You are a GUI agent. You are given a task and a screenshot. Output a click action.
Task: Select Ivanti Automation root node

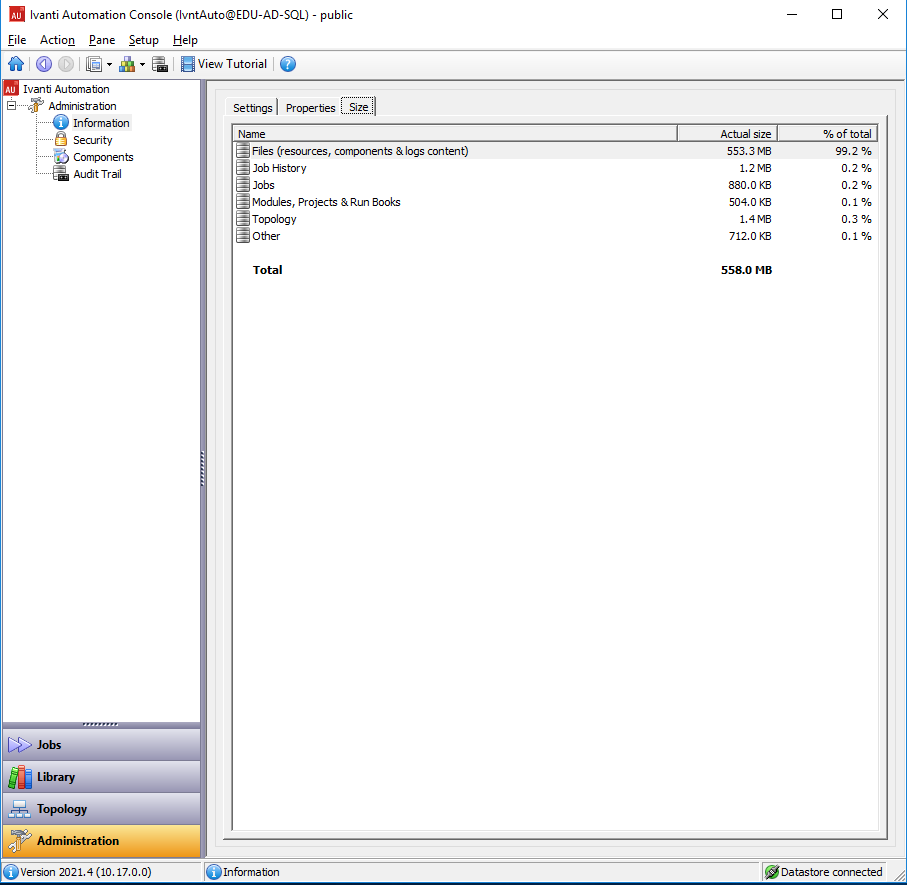pyautogui.click(x=66, y=89)
